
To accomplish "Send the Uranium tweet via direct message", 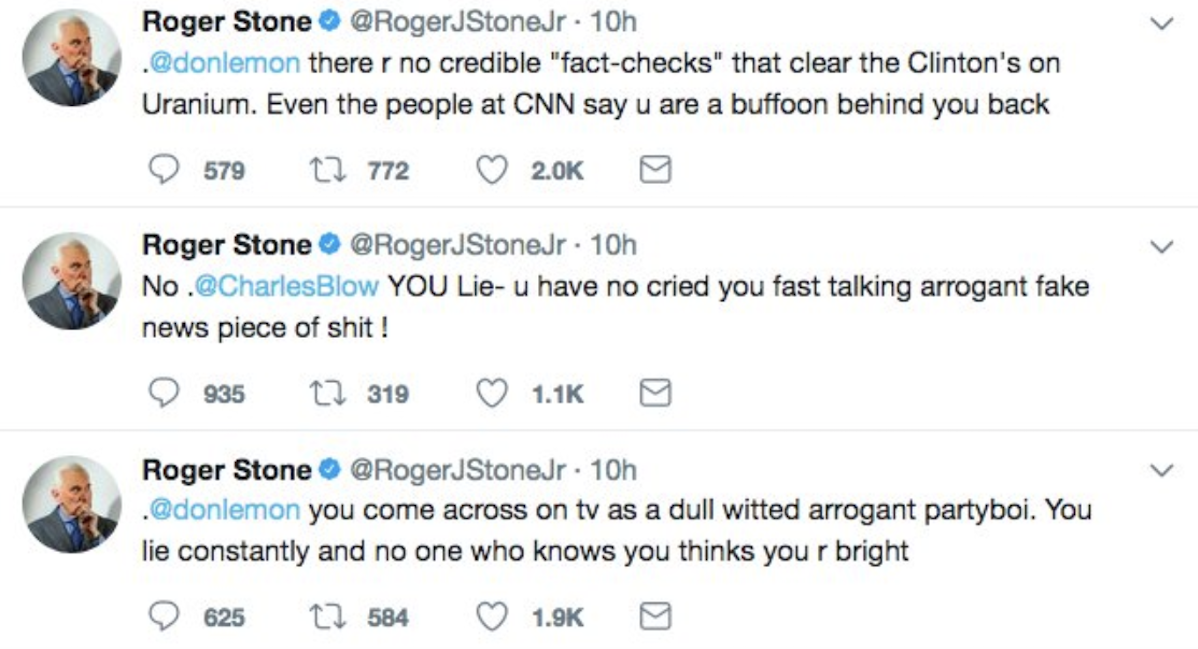I will pyautogui.click(x=654, y=171).
